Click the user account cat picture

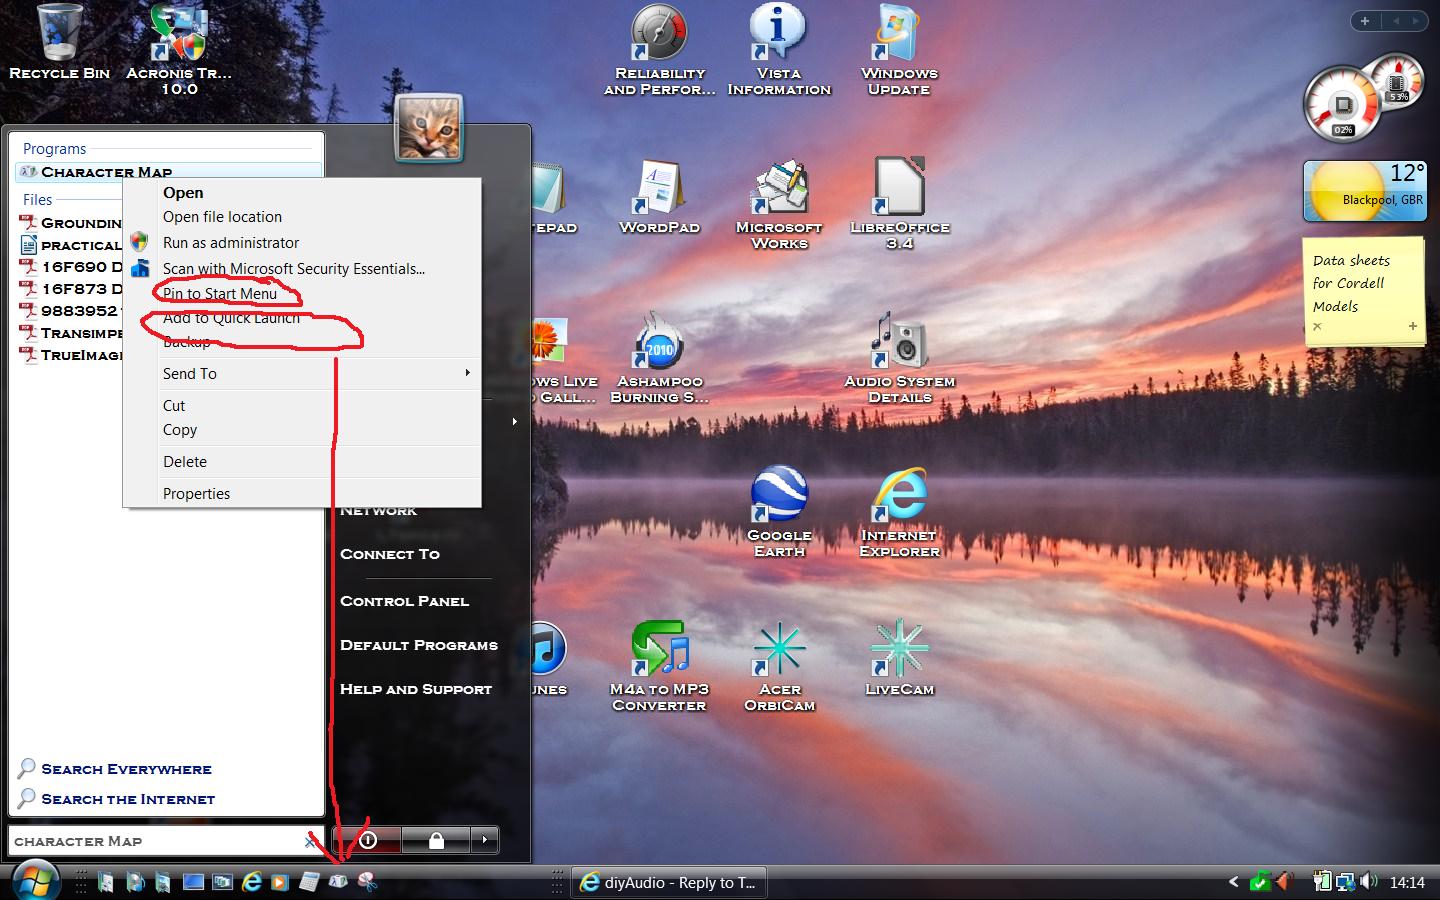click(x=429, y=129)
